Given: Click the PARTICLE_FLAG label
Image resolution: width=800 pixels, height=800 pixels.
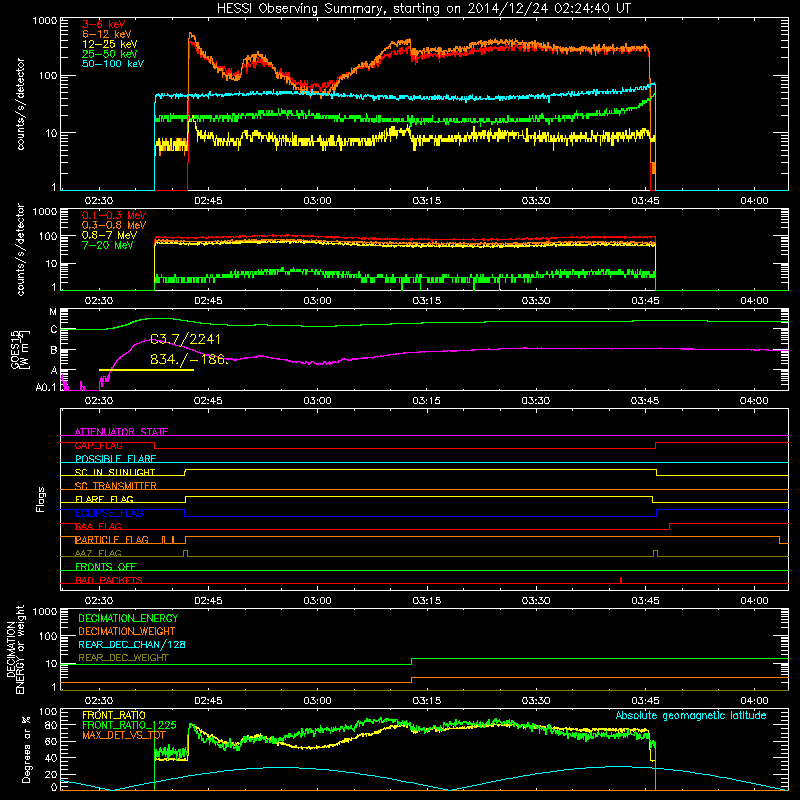Looking at the screenshot, I should coord(112,540).
